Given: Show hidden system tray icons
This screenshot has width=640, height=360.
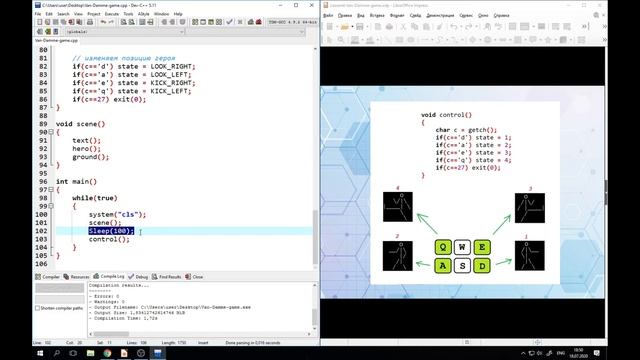Looking at the screenshot, I should coord(523,353).
